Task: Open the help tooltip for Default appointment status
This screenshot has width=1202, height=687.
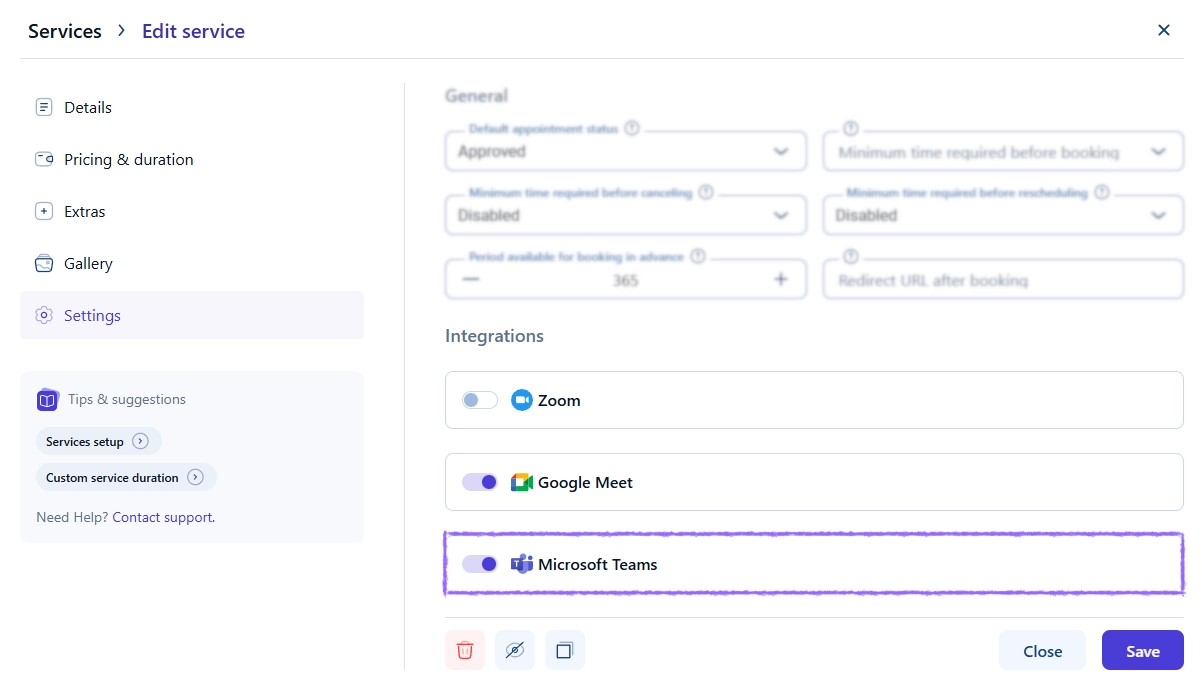Action: pyautogui.click(x=631, y=128)
